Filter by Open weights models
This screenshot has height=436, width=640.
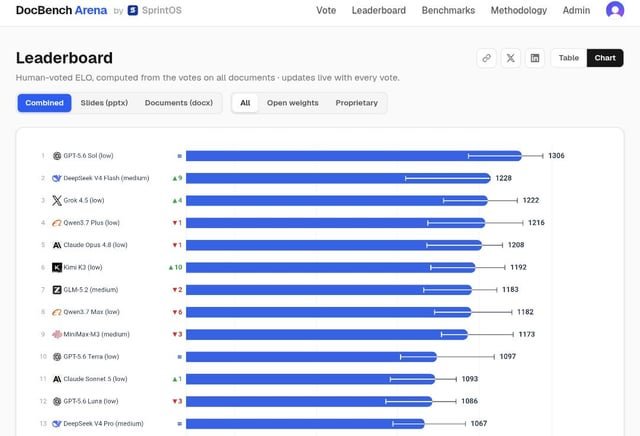[293, 103]
